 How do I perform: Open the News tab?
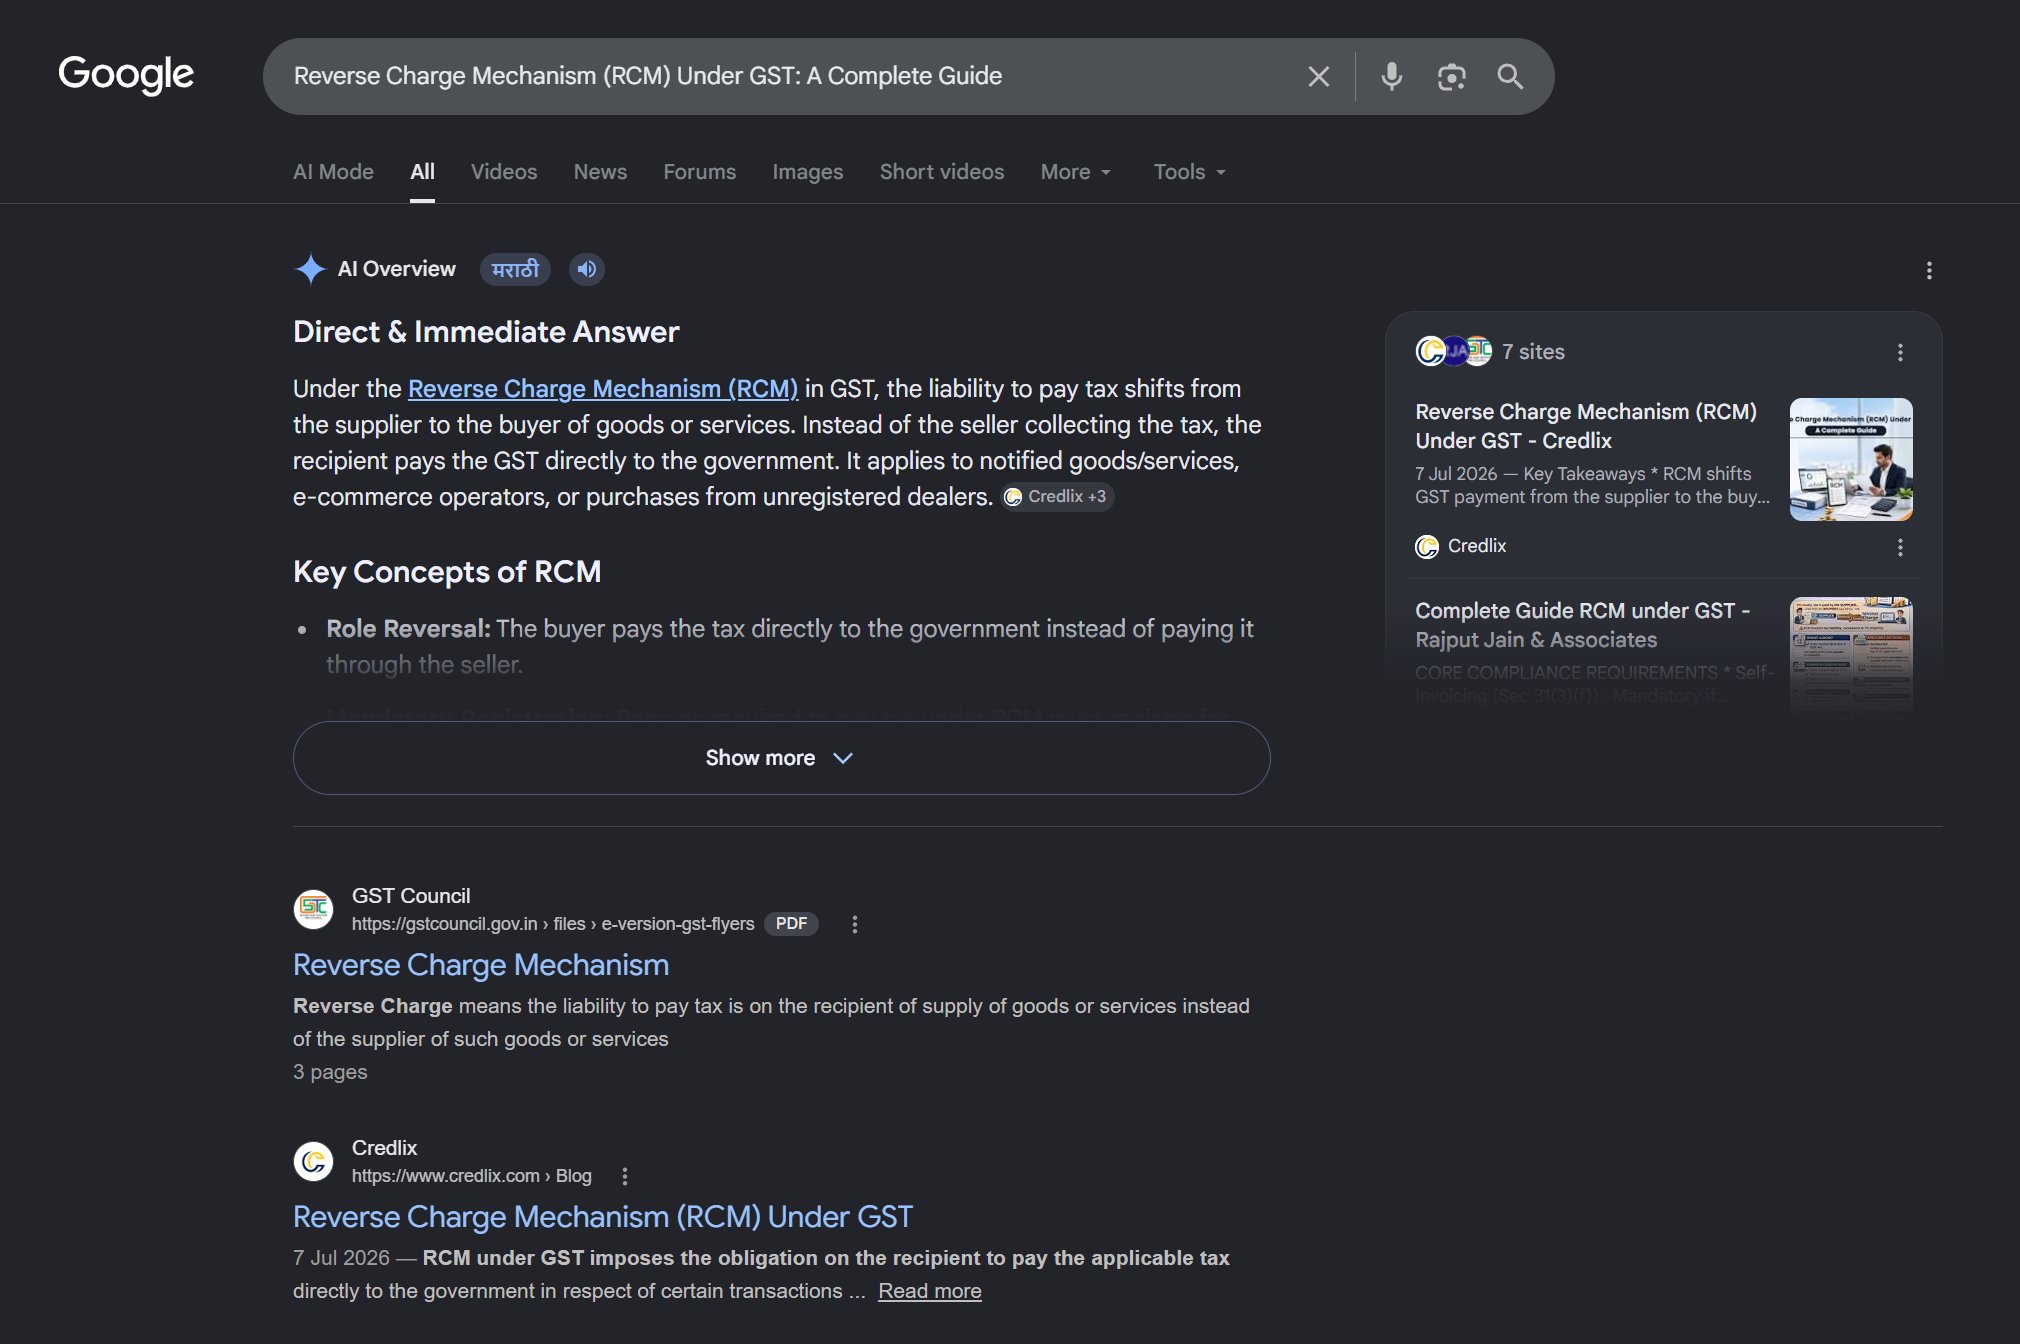[x=600, y=172]
